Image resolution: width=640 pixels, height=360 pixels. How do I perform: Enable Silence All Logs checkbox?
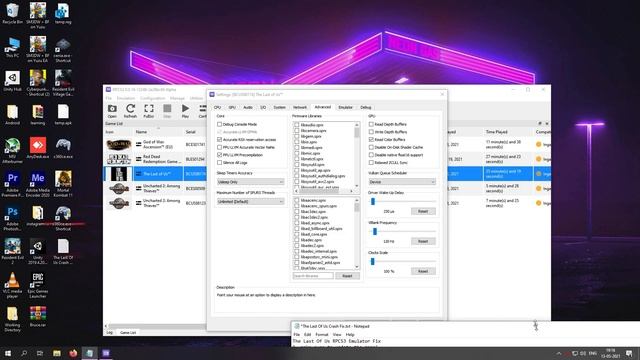220,162
